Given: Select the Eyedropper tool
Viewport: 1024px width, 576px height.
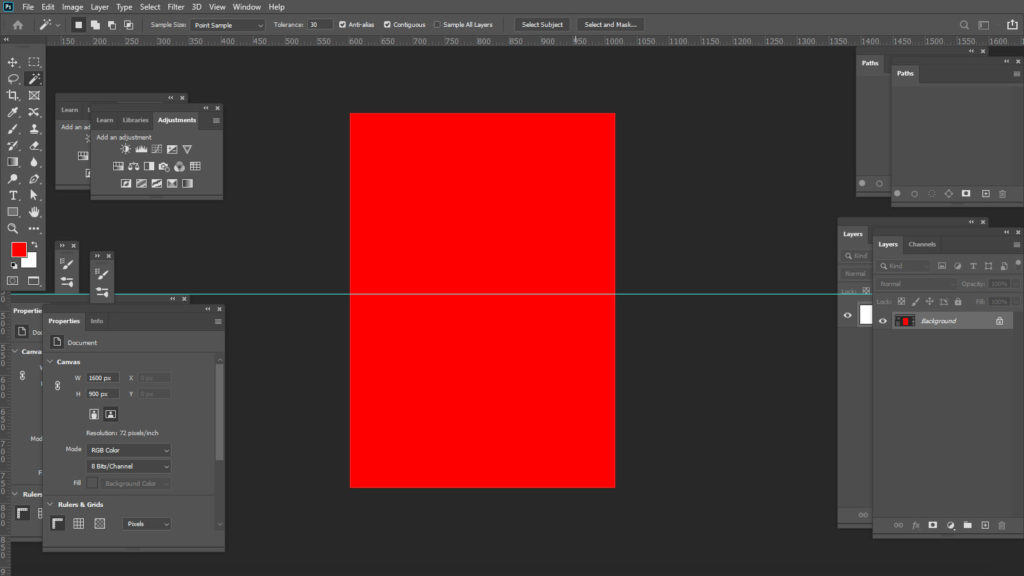Looking at the screenshot, I should pyautogui.click(x=12, y=112).
